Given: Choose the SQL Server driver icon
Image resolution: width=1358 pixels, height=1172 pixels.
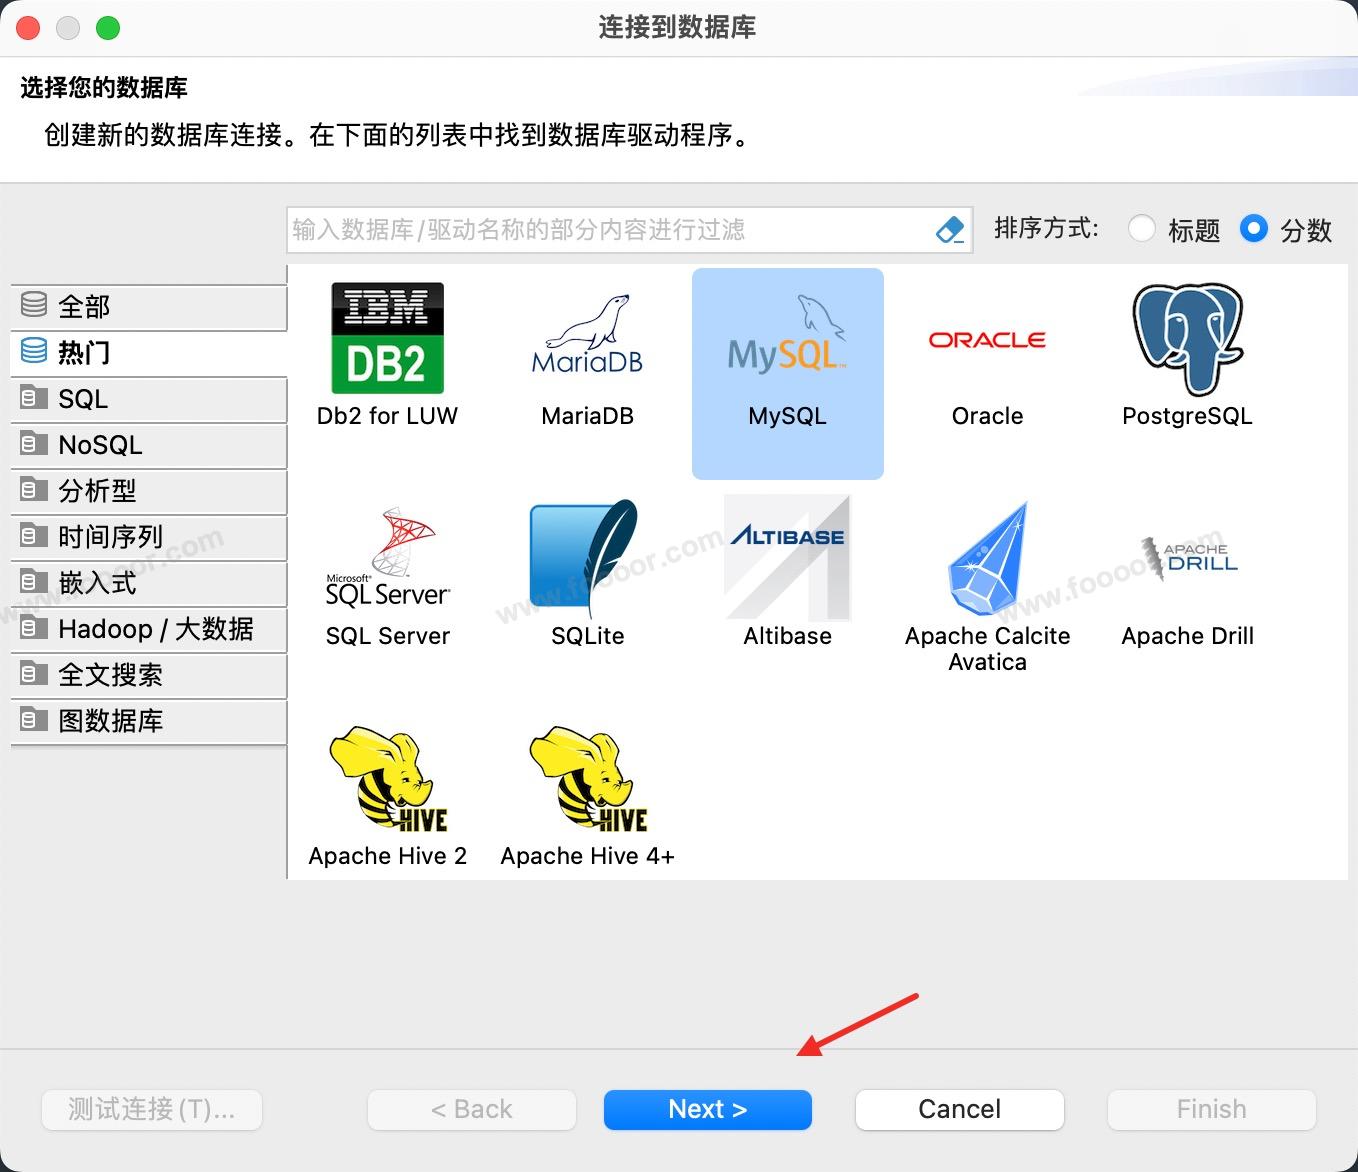Looking at the screenshot, I should 387,559.
